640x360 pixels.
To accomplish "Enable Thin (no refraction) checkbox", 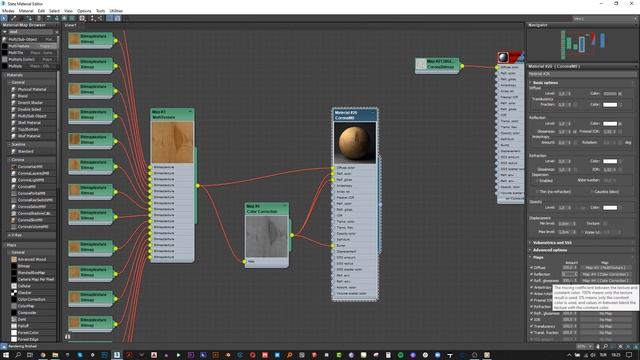I will [x=538, y=191].
